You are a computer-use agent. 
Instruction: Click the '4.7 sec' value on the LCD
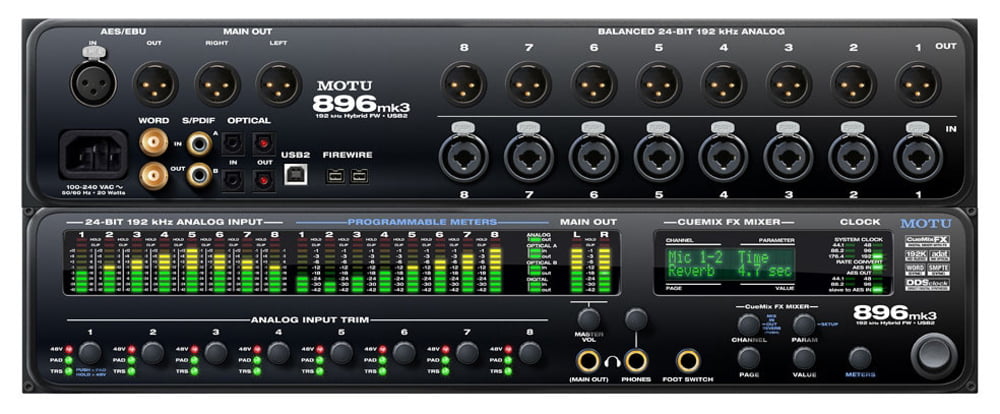tap(765, 271)
